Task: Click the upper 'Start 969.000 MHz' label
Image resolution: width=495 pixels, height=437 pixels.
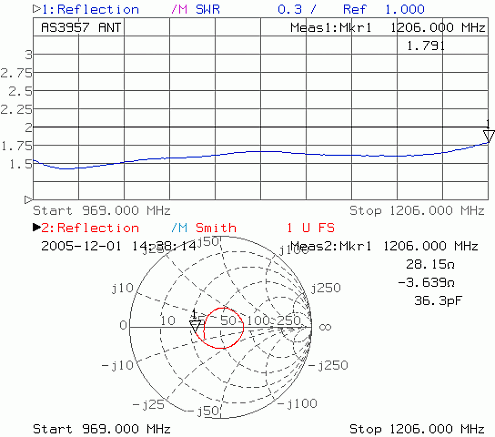Action: [x=102, y=211]
